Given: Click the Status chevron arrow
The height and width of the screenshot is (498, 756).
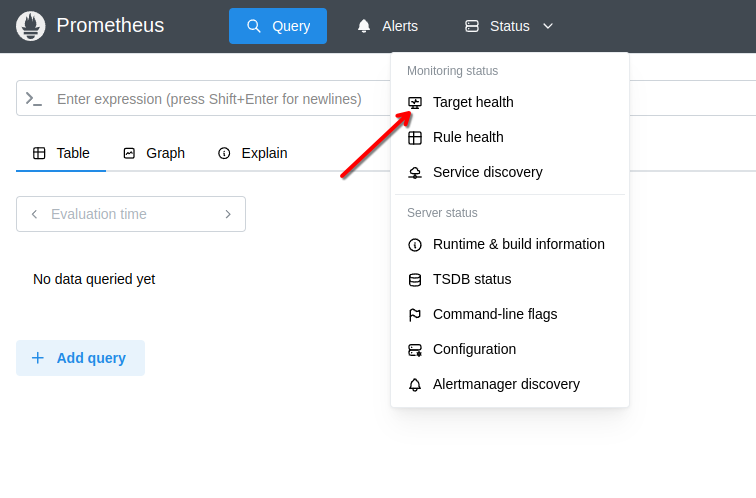Looking at the screenshot, I should pos(547,26).
